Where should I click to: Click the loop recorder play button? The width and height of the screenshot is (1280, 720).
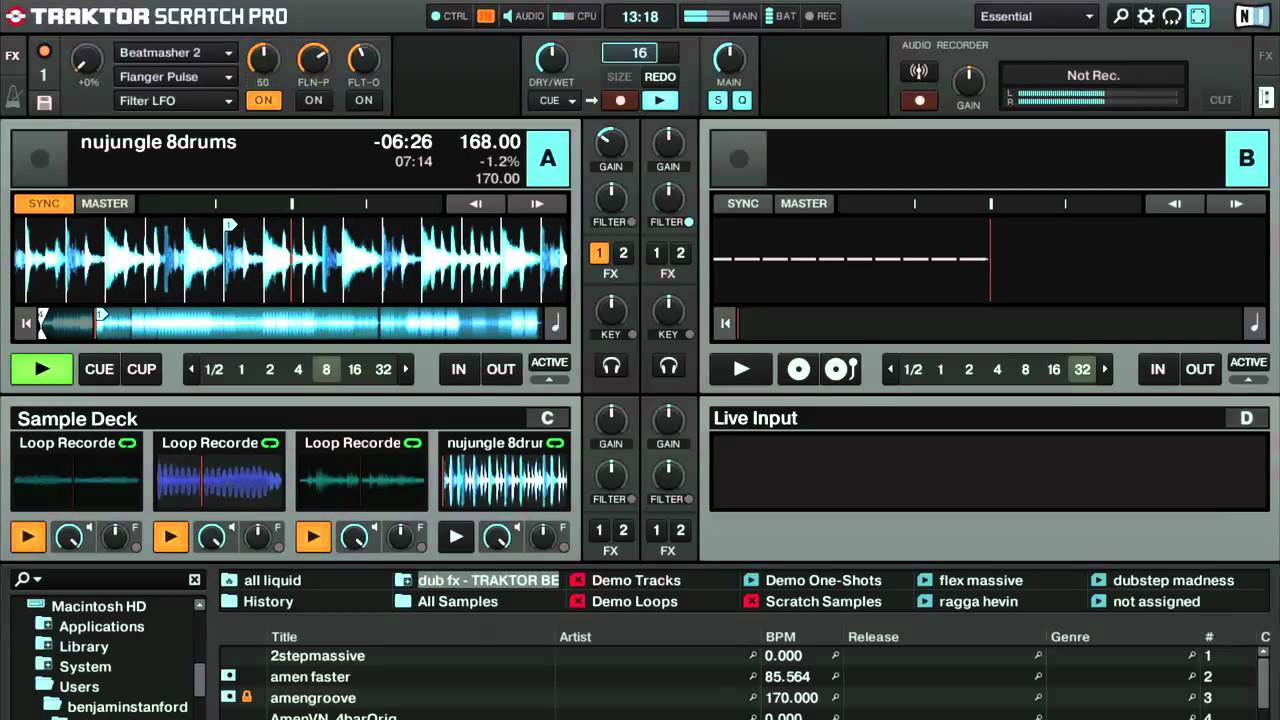click(x=659, y=100)
